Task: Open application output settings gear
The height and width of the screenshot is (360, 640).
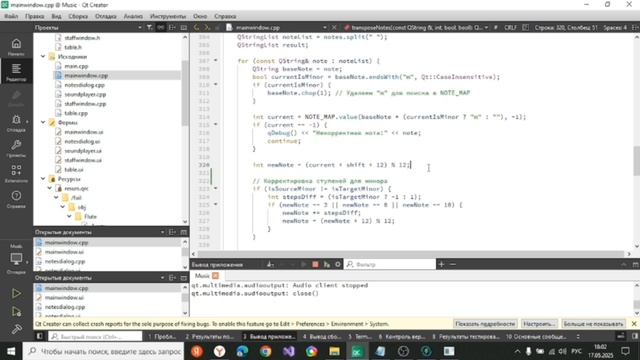Action: pyautogui.click(x=338, y=264)
